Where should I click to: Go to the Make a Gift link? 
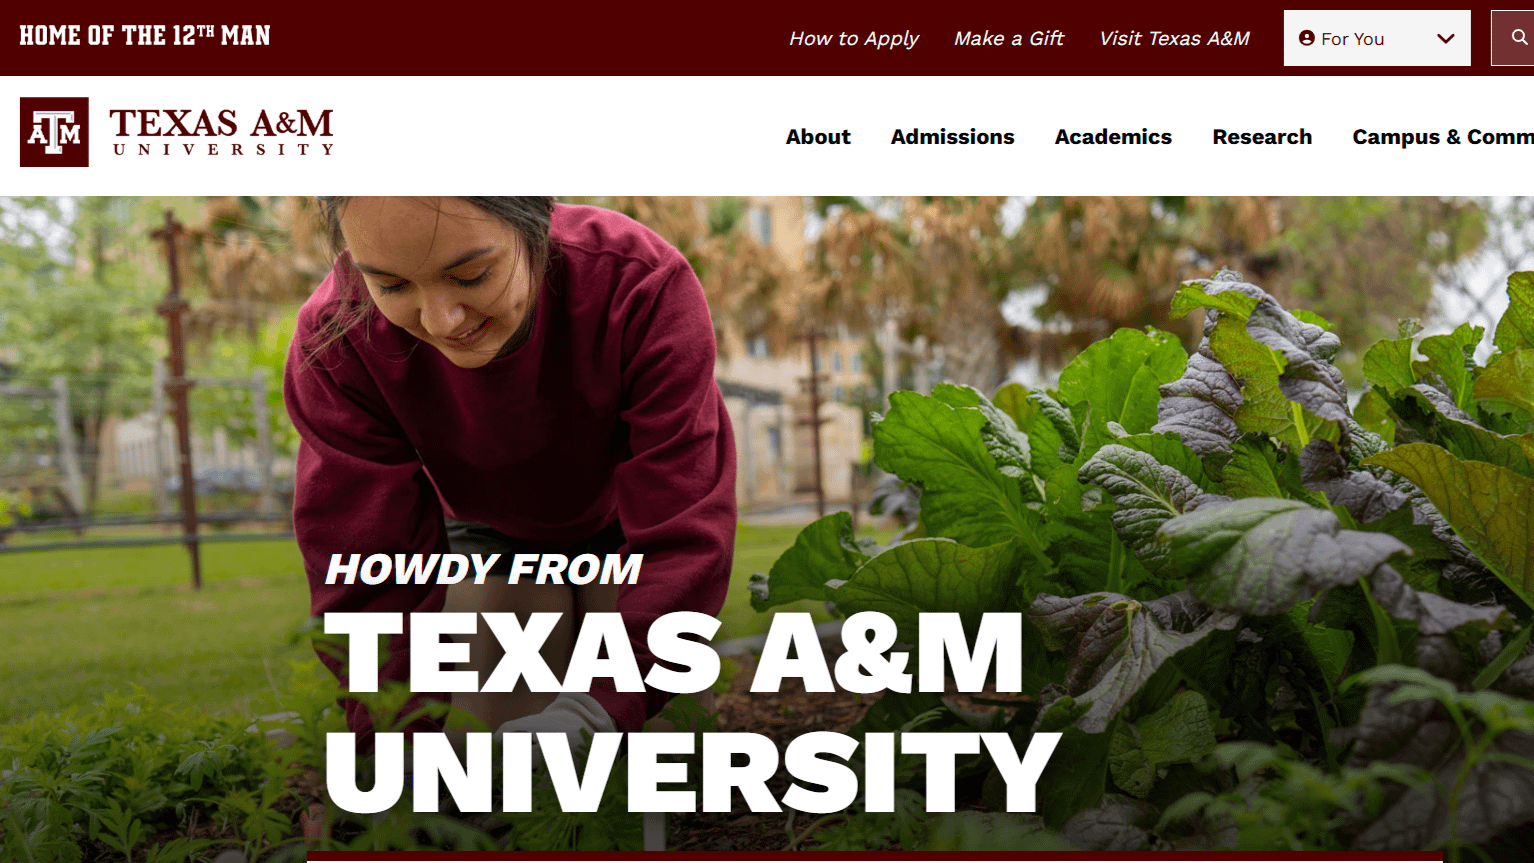(x=1009, y=38)
